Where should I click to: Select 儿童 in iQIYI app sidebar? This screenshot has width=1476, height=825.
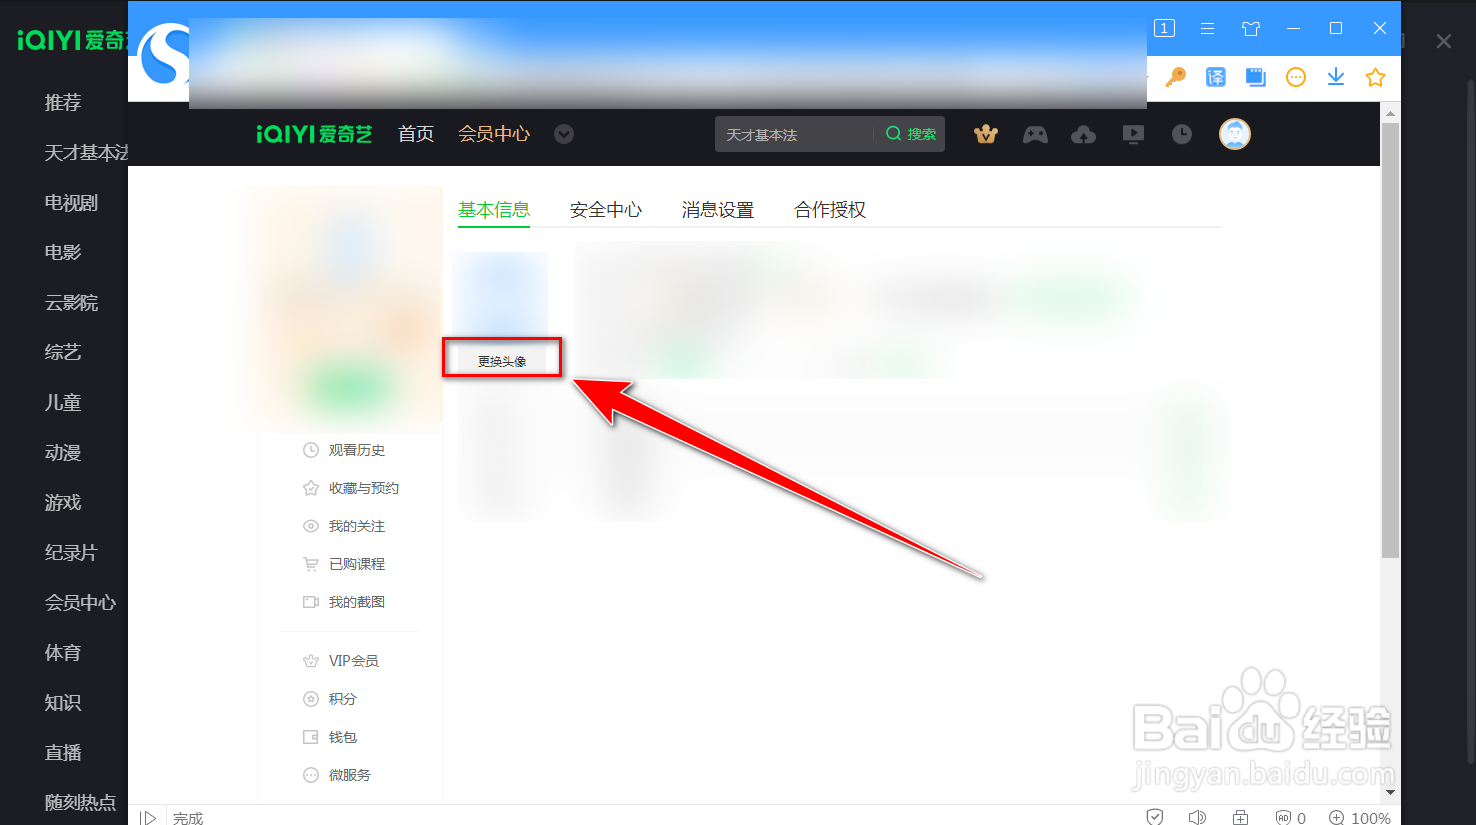(x=63, y=403)
